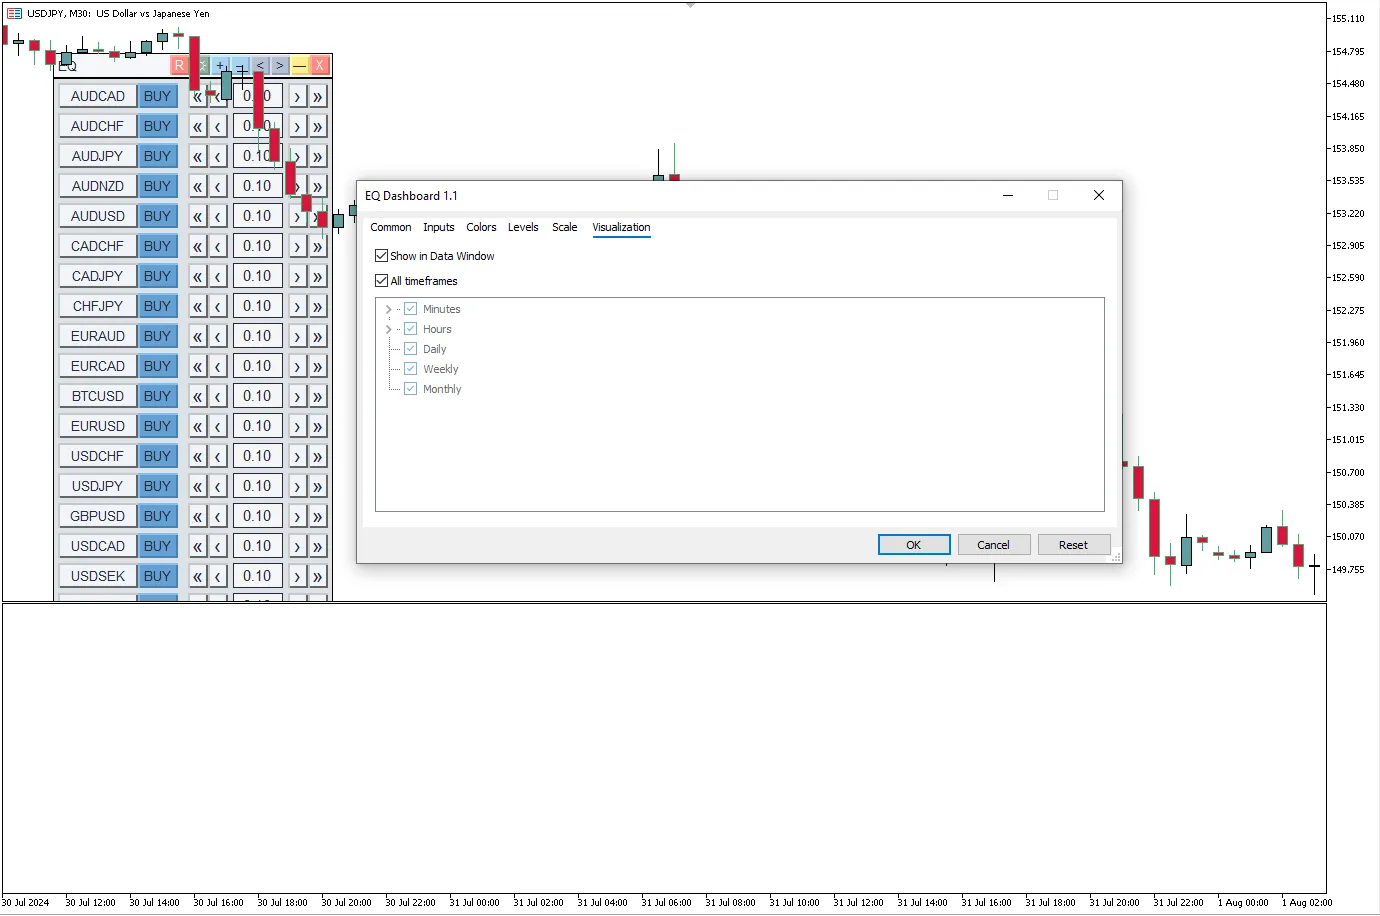
Task: Toggle the Minutes timeframe checkbox
Action: click(410, 309)
